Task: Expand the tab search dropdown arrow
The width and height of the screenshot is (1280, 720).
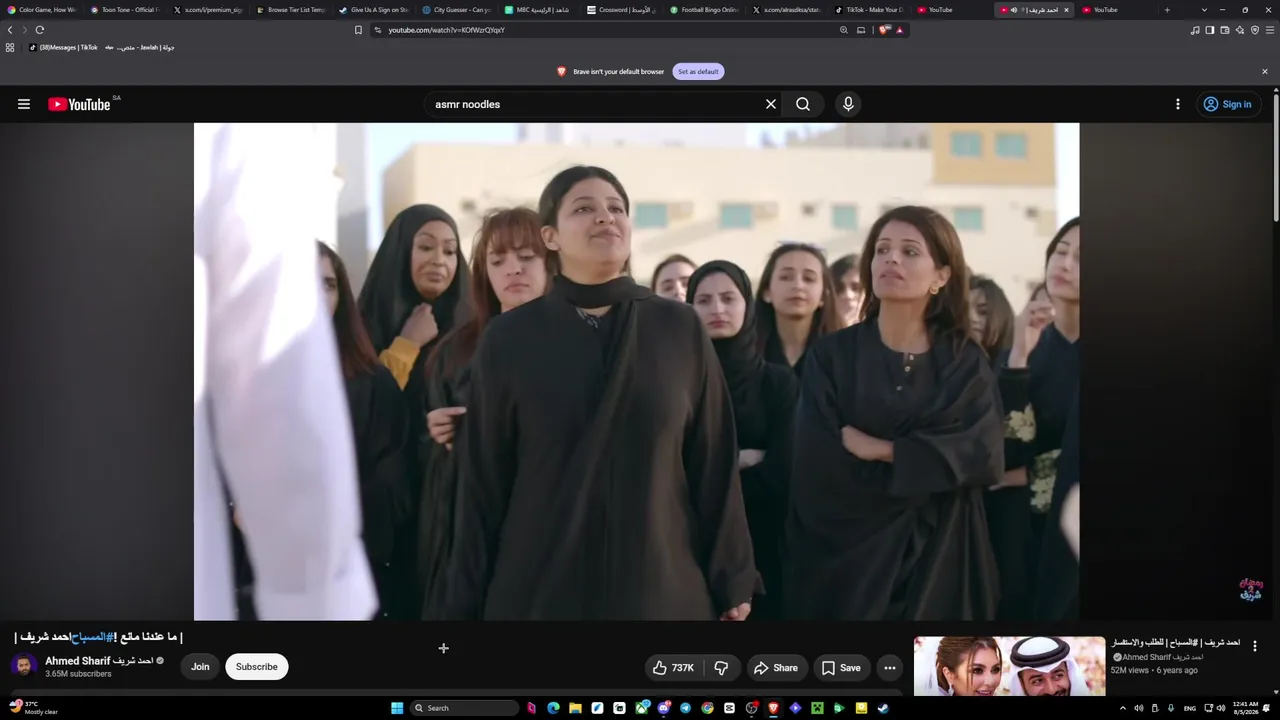Action: point(1204,10)
